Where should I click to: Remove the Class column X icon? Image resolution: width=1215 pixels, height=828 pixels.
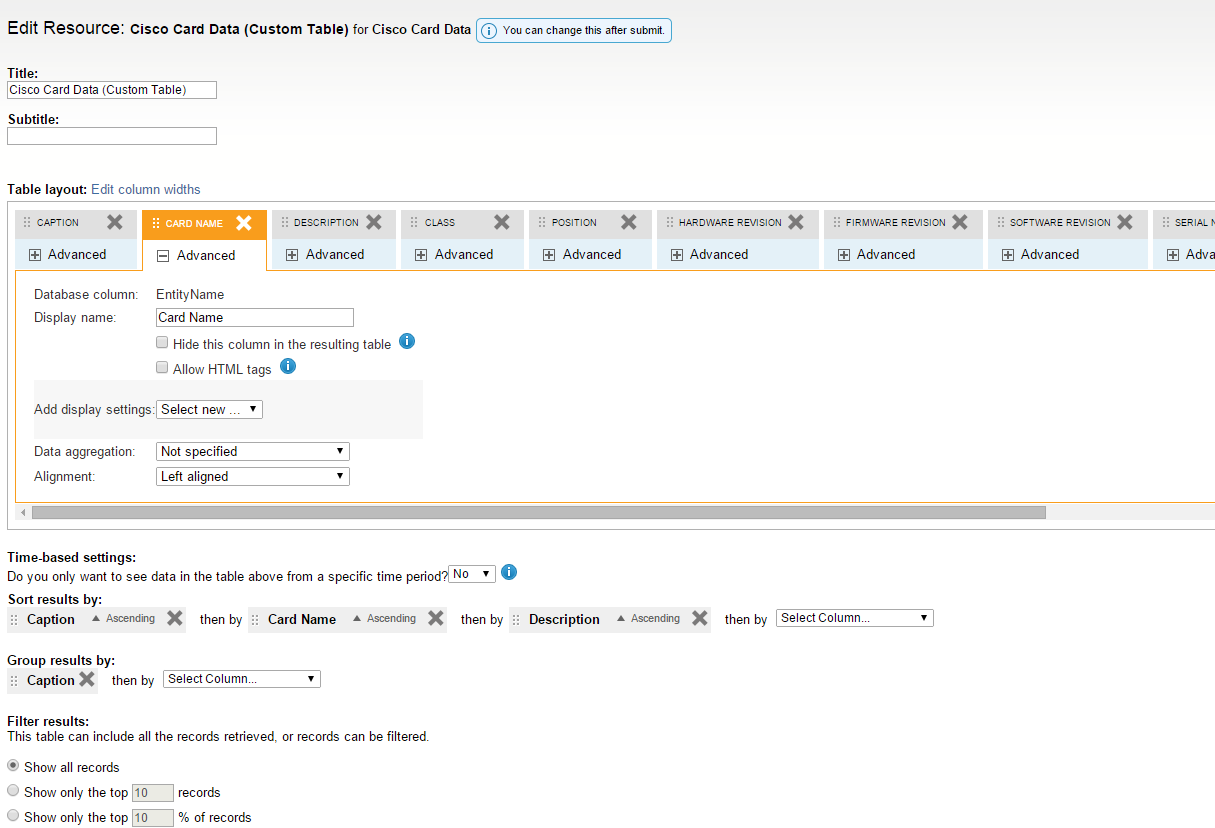[502, 222]
